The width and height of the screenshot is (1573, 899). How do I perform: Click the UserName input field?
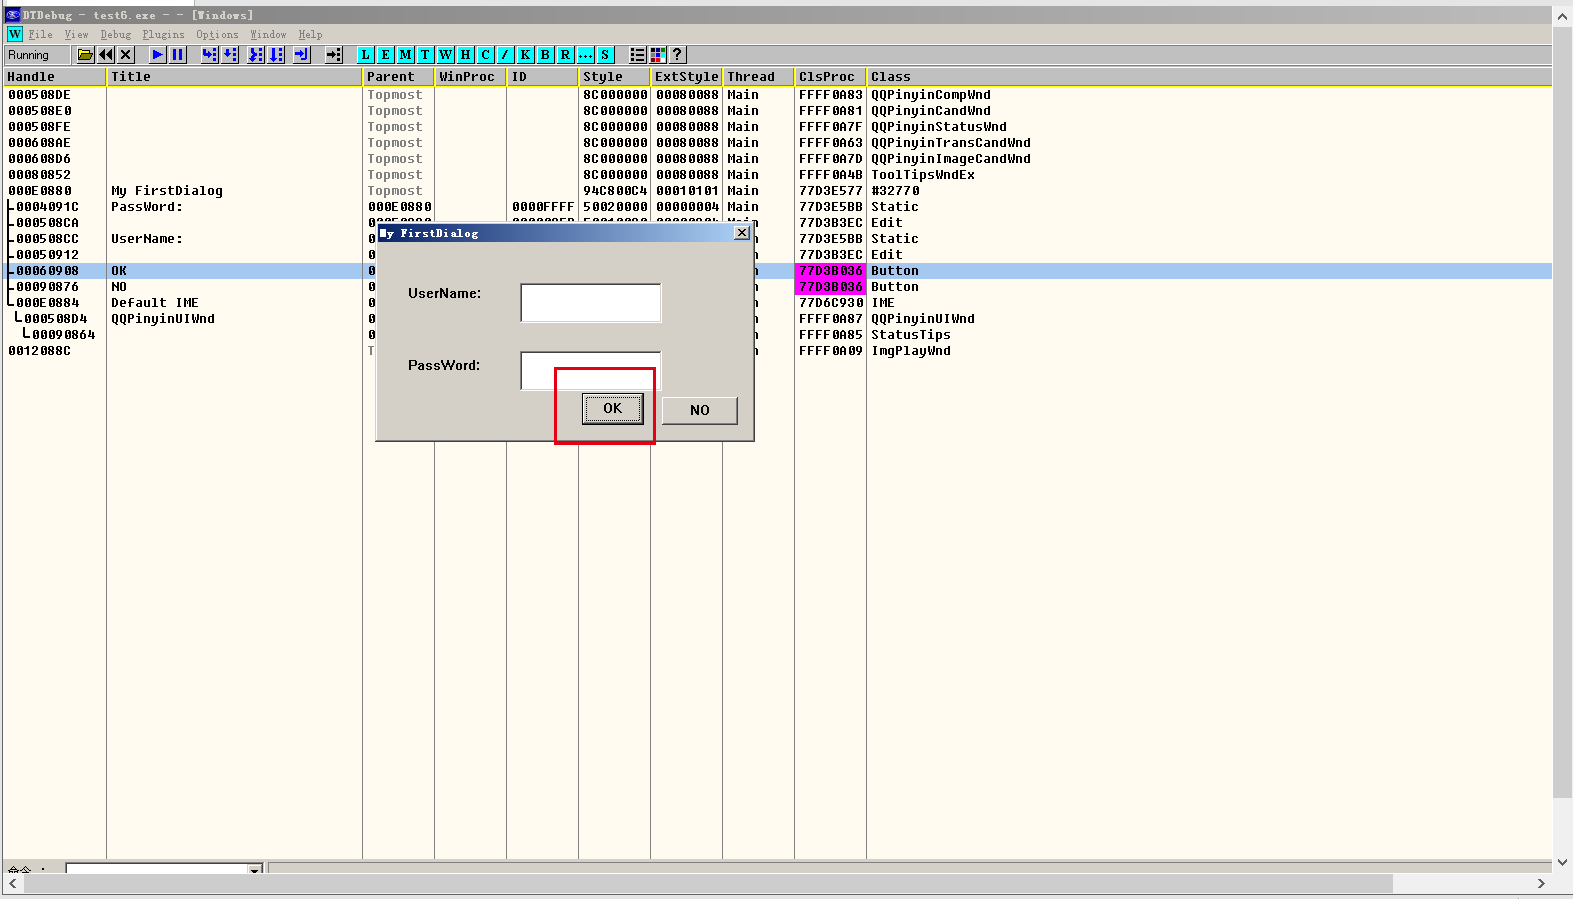(591, 303)
